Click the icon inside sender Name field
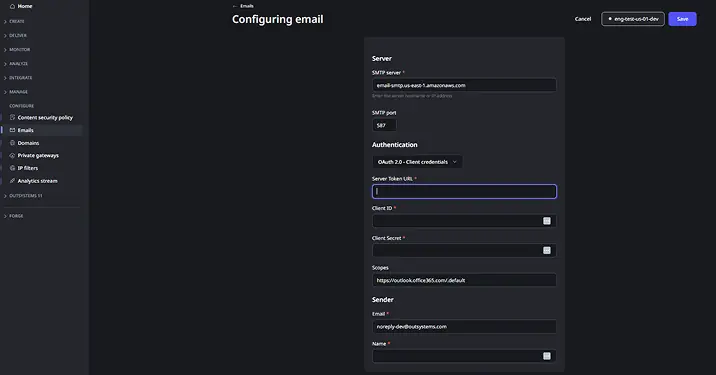The height and width of the screenshot is (375, 716). (547, 356)
